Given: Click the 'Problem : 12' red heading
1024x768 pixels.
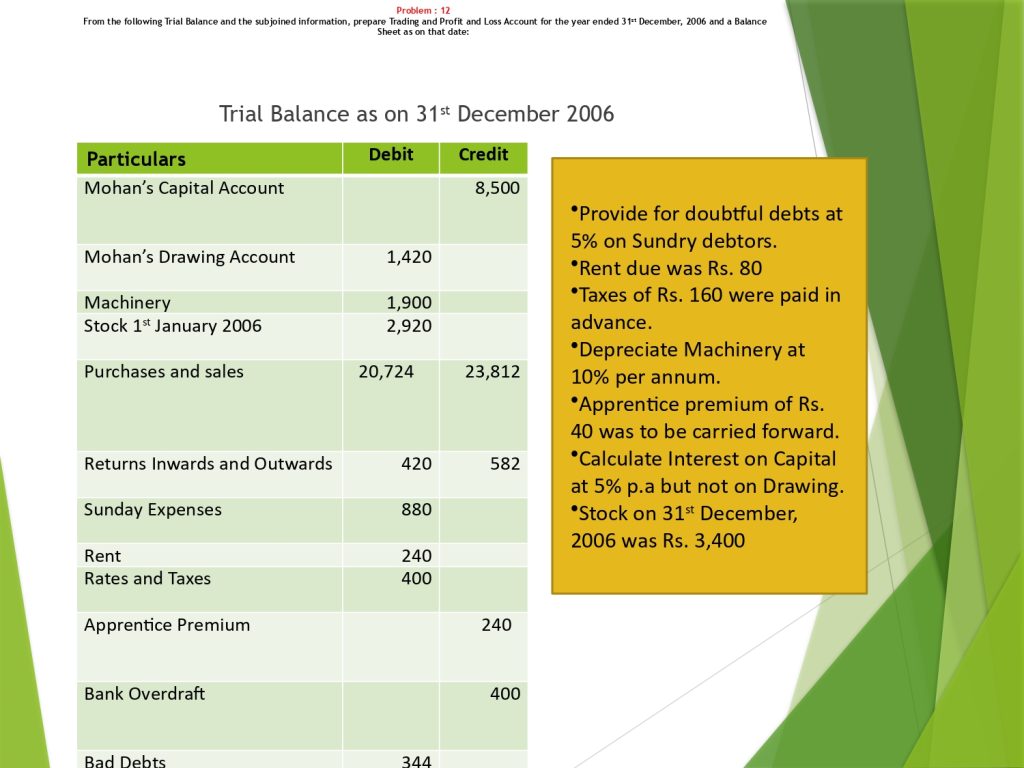Looking at the screenshot, I should click(423, 10).
